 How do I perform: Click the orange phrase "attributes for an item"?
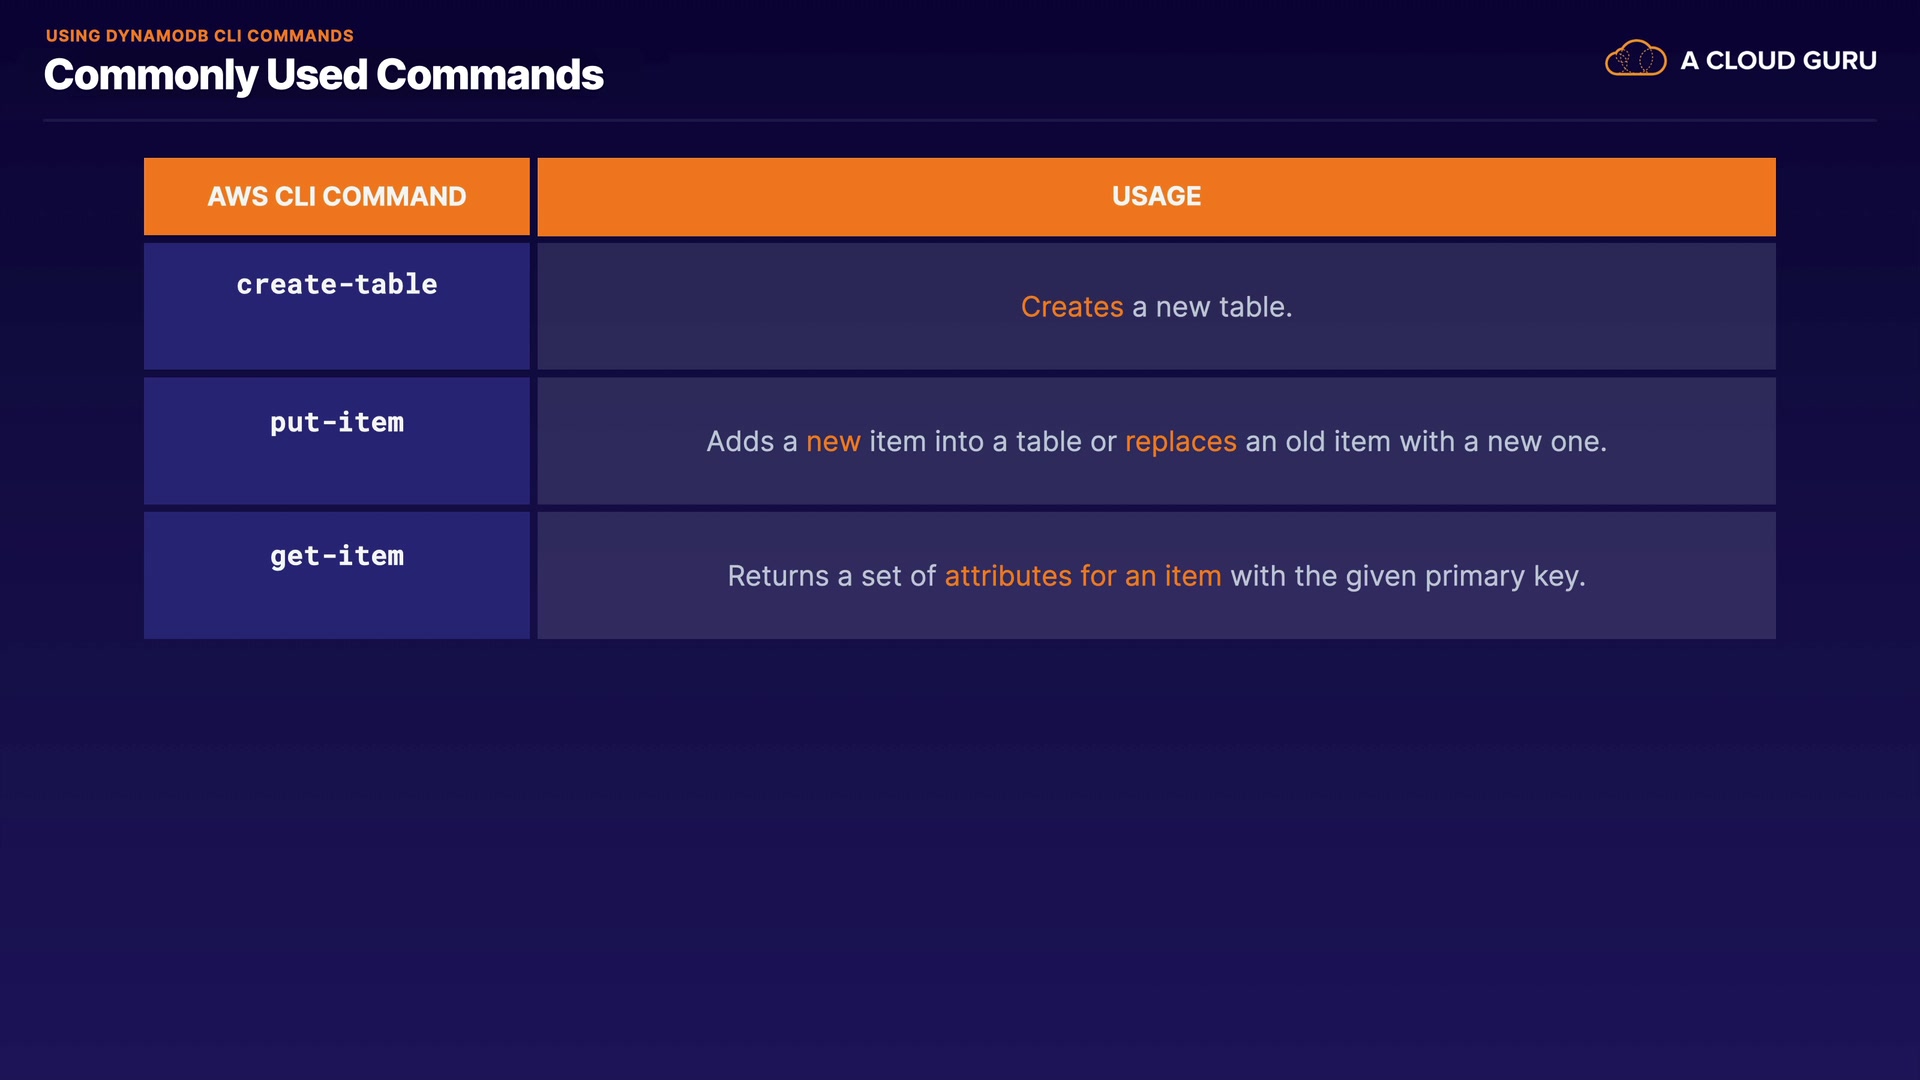[x=1083, y=576]
